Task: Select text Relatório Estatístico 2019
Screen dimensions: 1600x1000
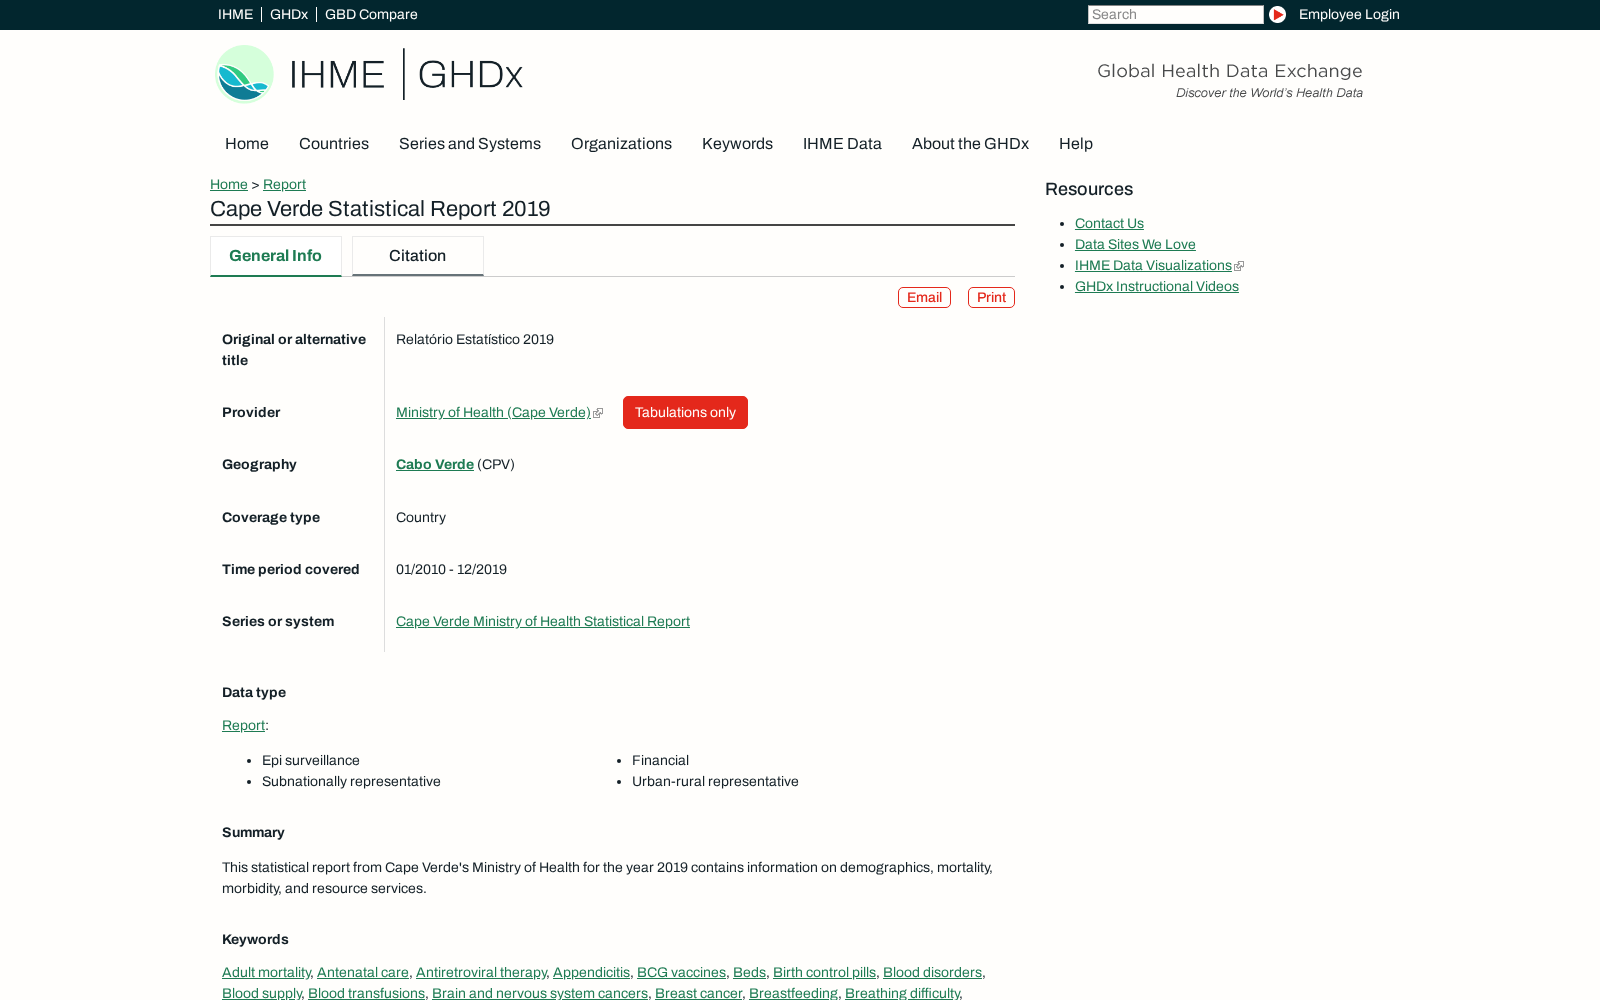Action: pos(475,339)
